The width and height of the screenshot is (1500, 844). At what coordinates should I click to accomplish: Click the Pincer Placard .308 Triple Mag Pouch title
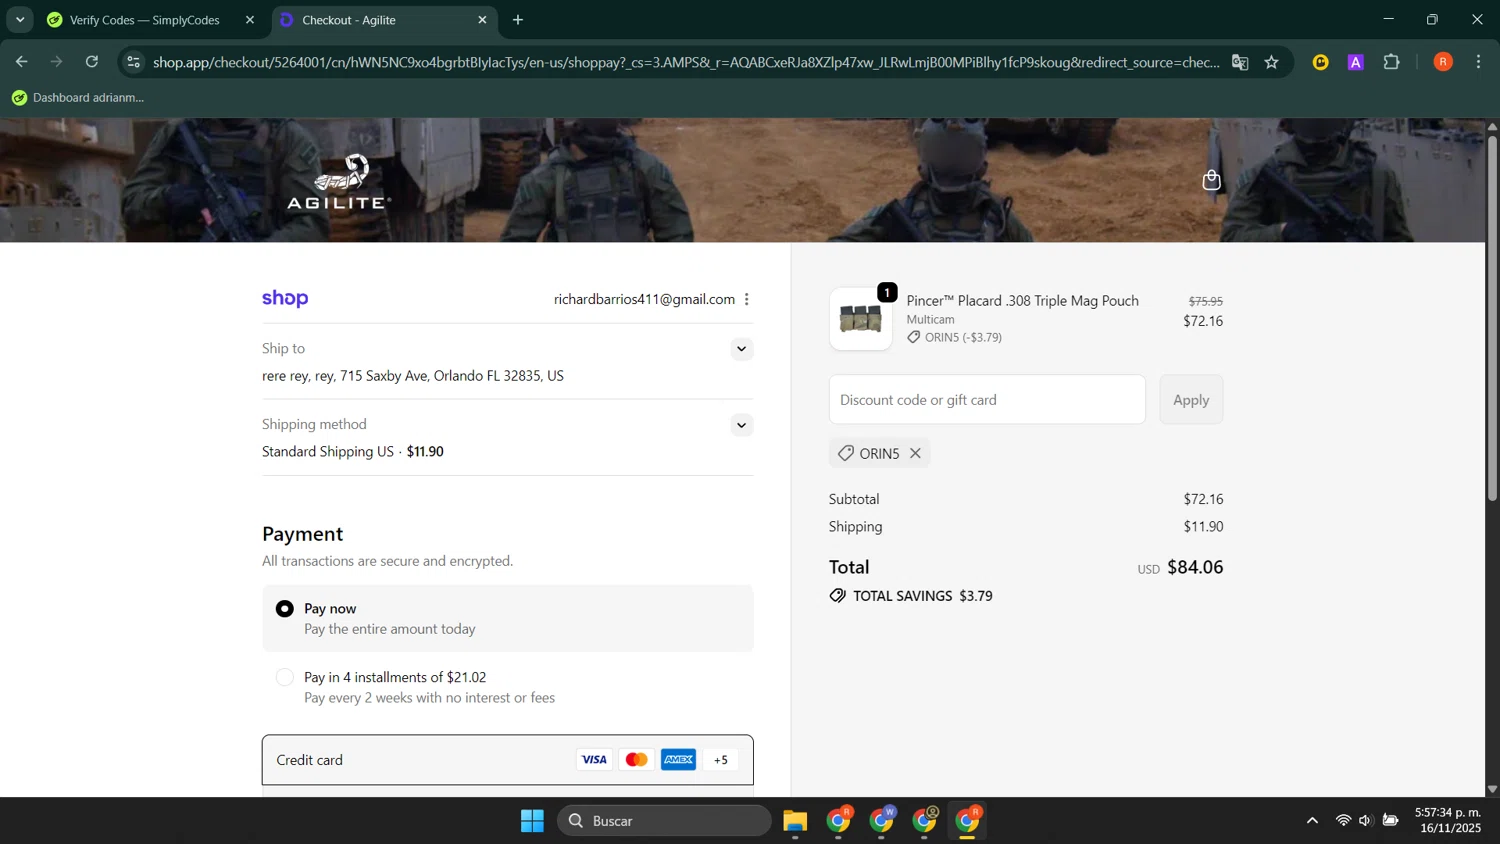coord(1022,301)
